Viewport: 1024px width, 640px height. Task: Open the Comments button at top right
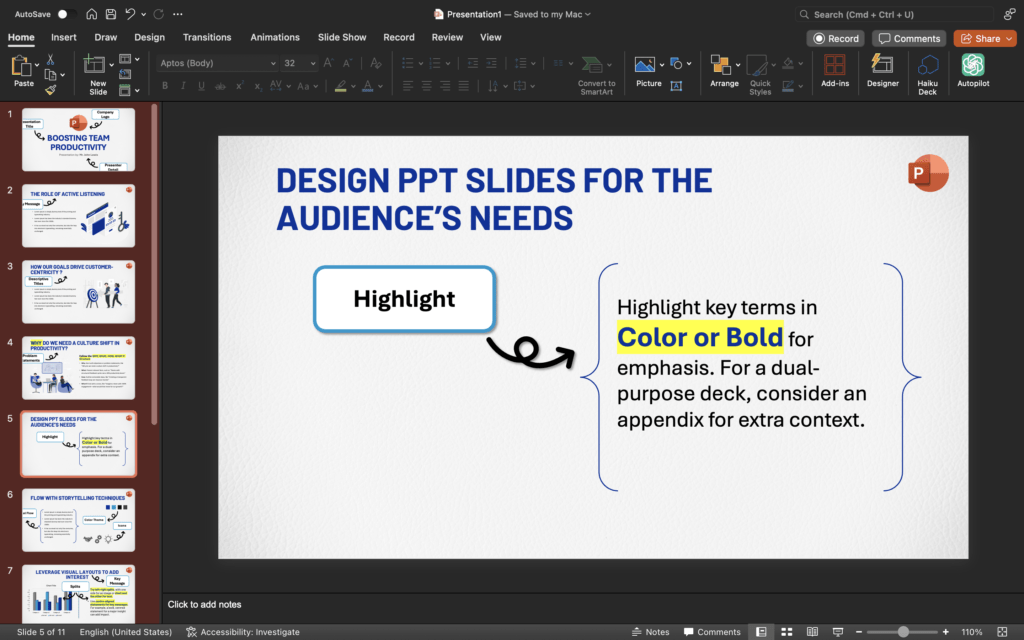909,38
